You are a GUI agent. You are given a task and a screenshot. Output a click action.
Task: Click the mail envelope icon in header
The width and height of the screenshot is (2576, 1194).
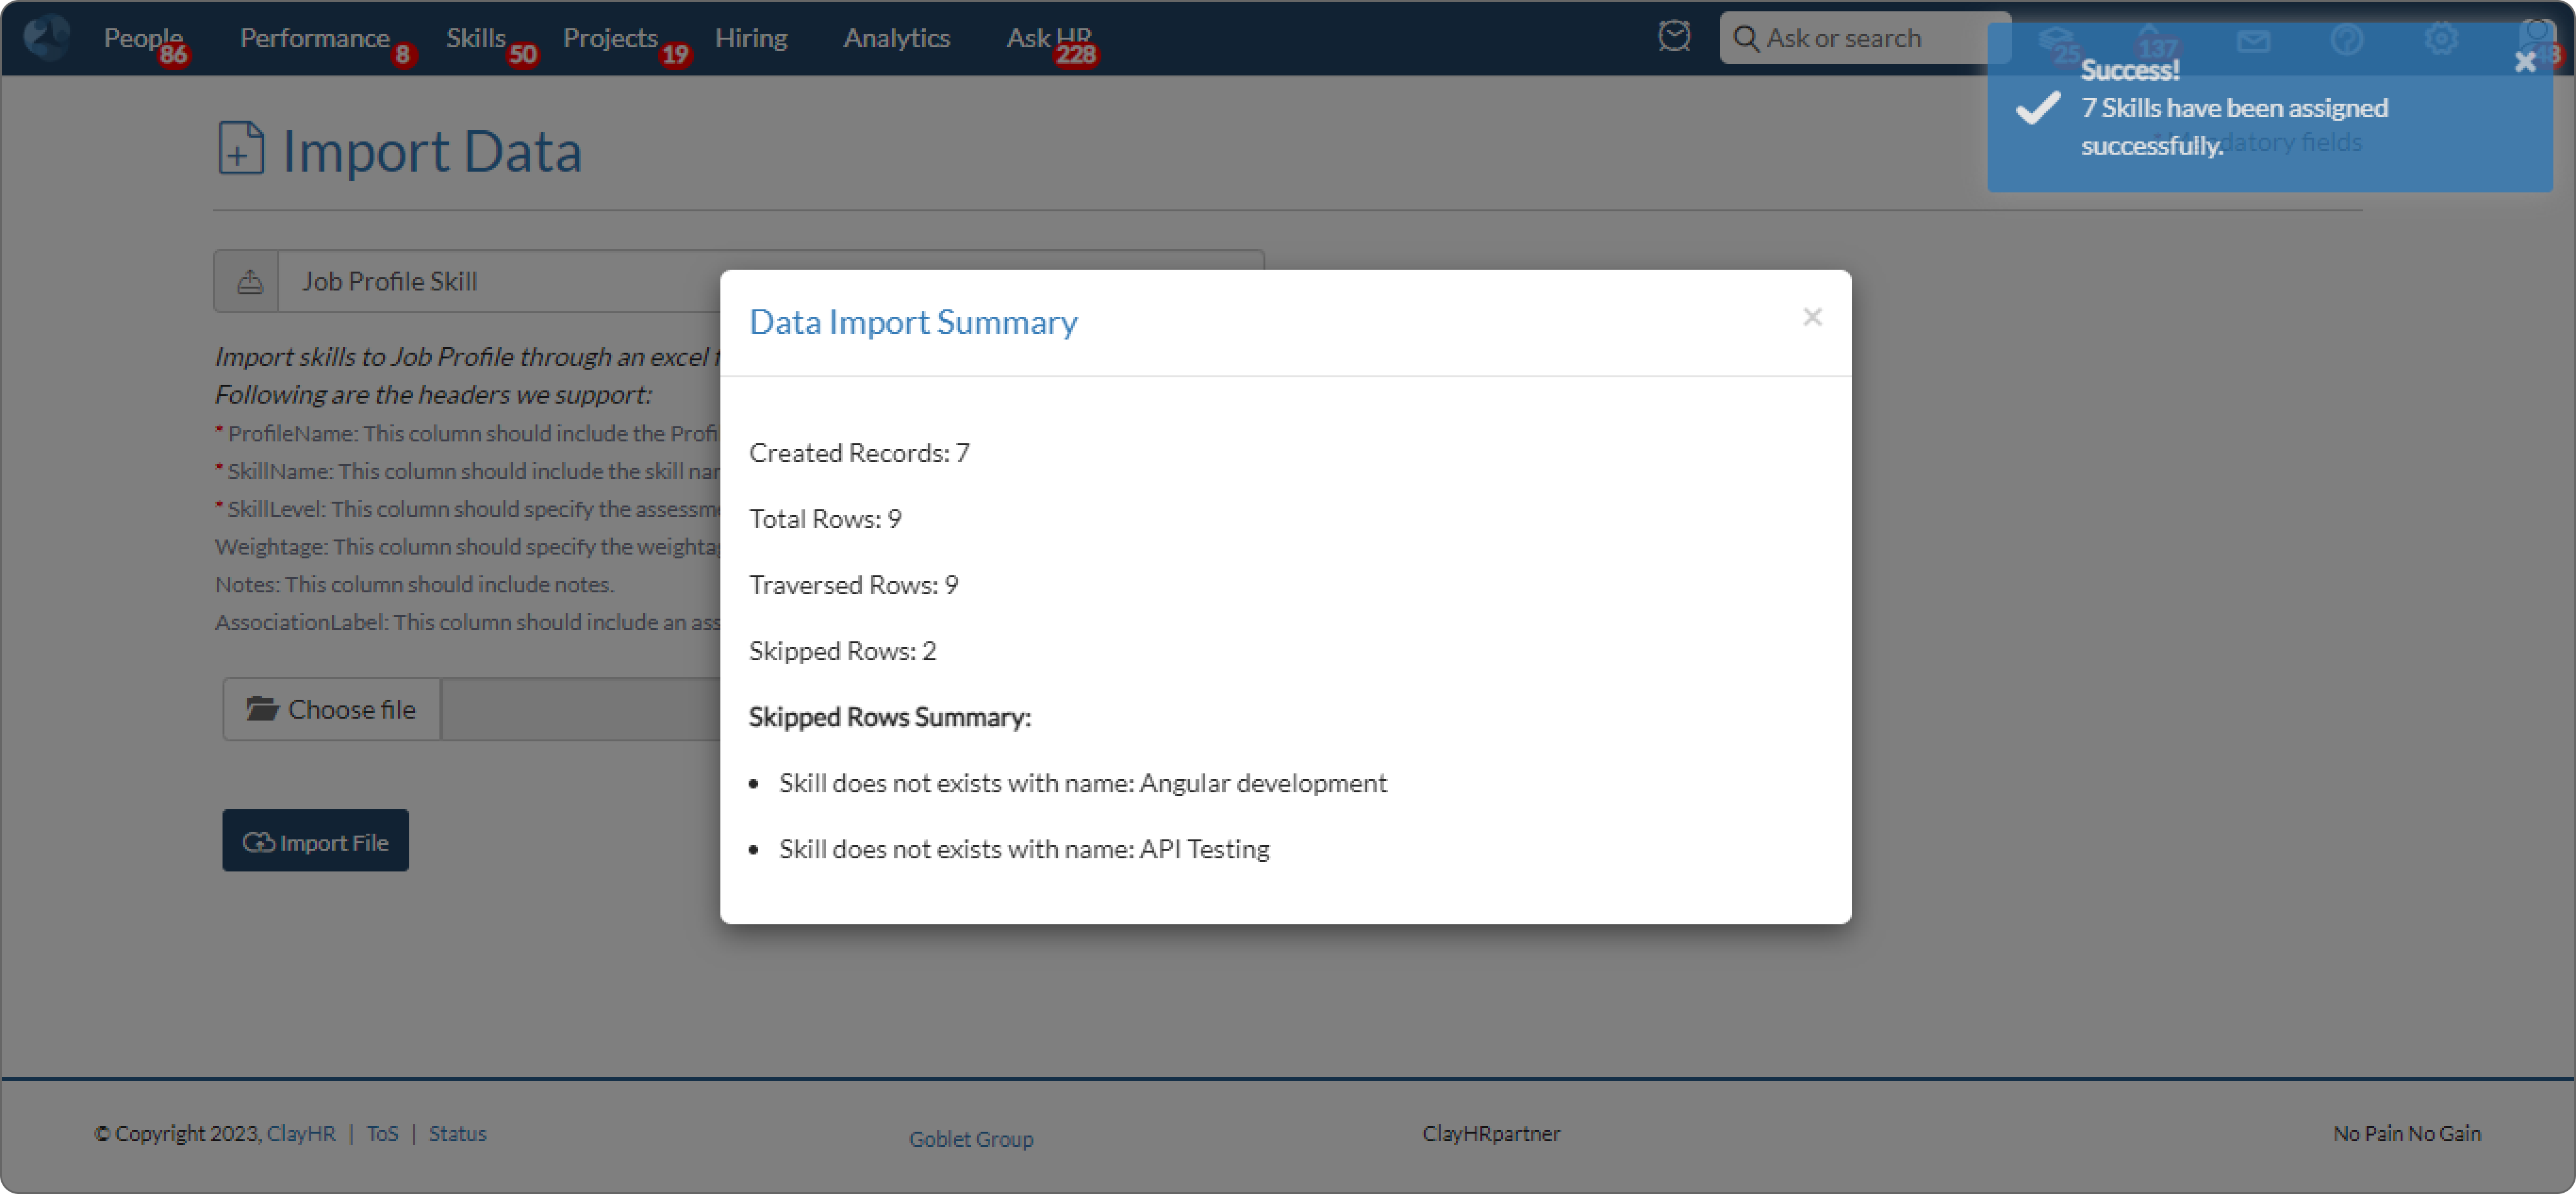(2253, 40)
